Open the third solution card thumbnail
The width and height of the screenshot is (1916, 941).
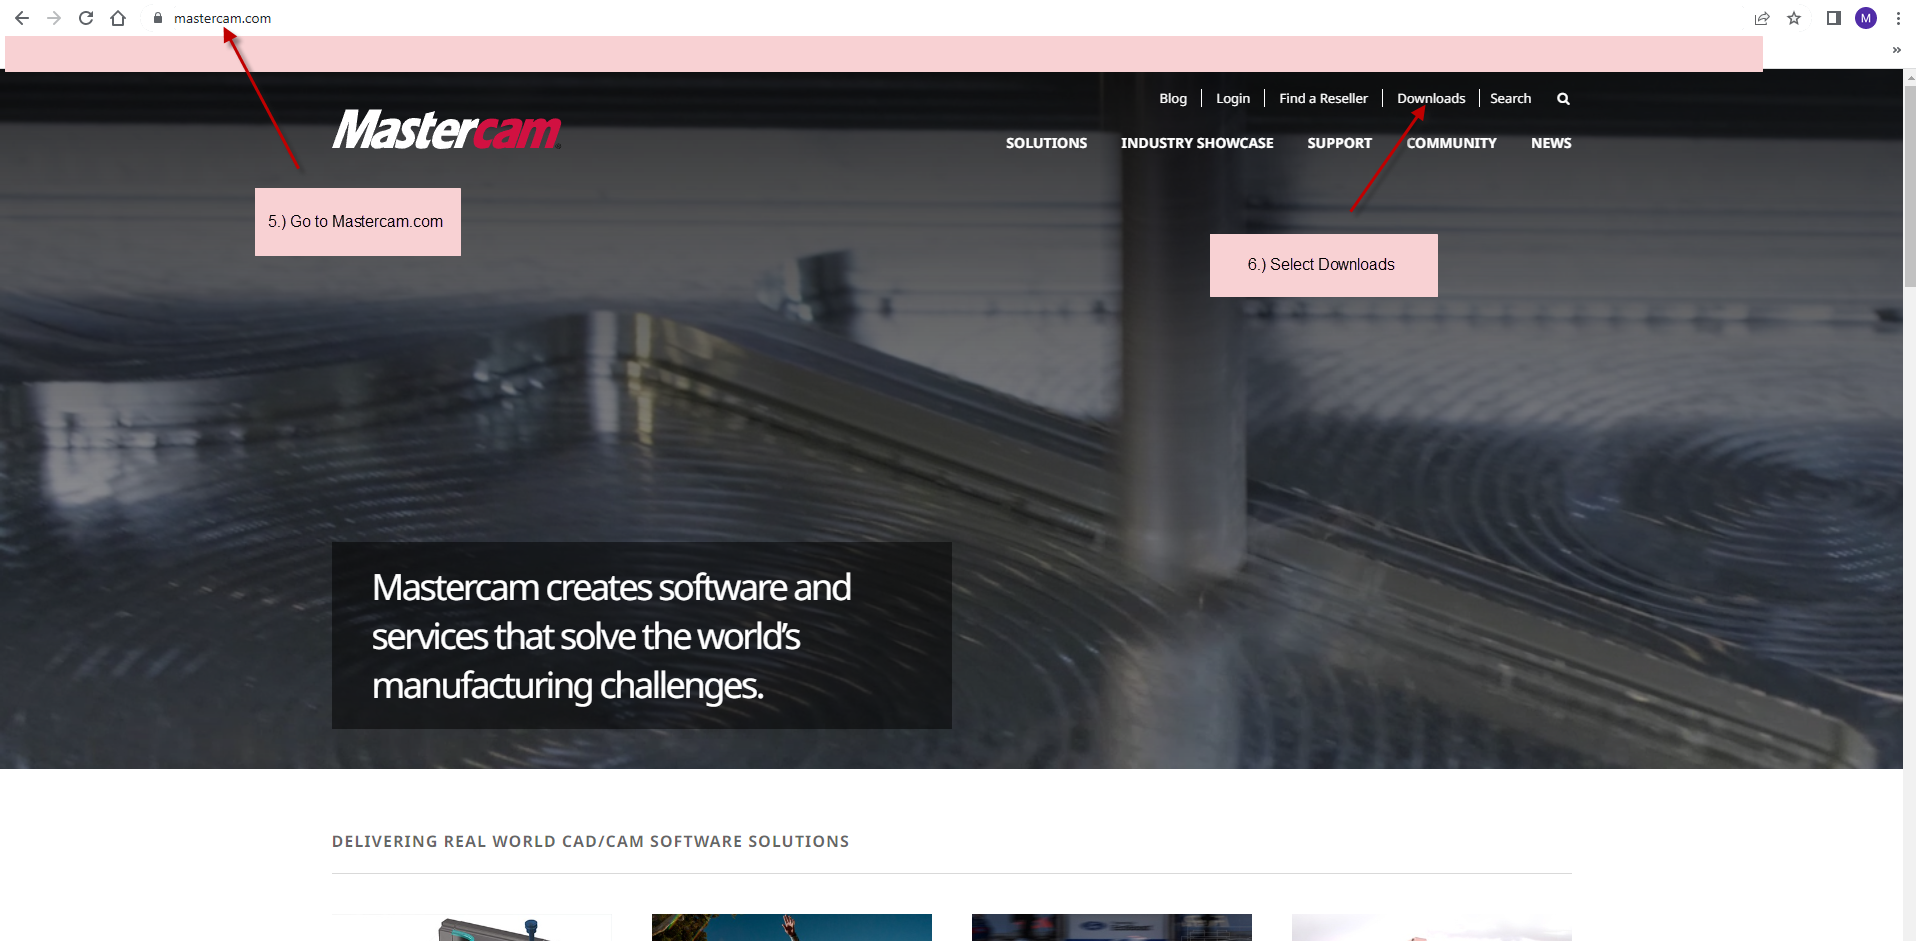click(x=1112, y=927)
